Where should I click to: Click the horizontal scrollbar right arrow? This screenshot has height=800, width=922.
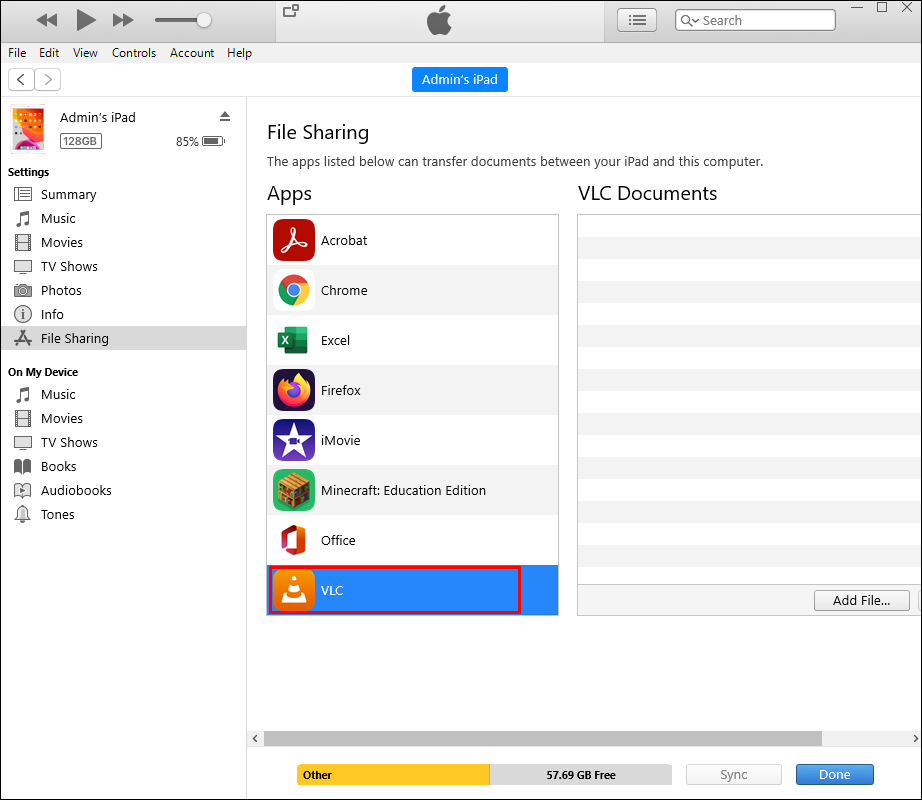pyautogui.click(x=915, y=738)
